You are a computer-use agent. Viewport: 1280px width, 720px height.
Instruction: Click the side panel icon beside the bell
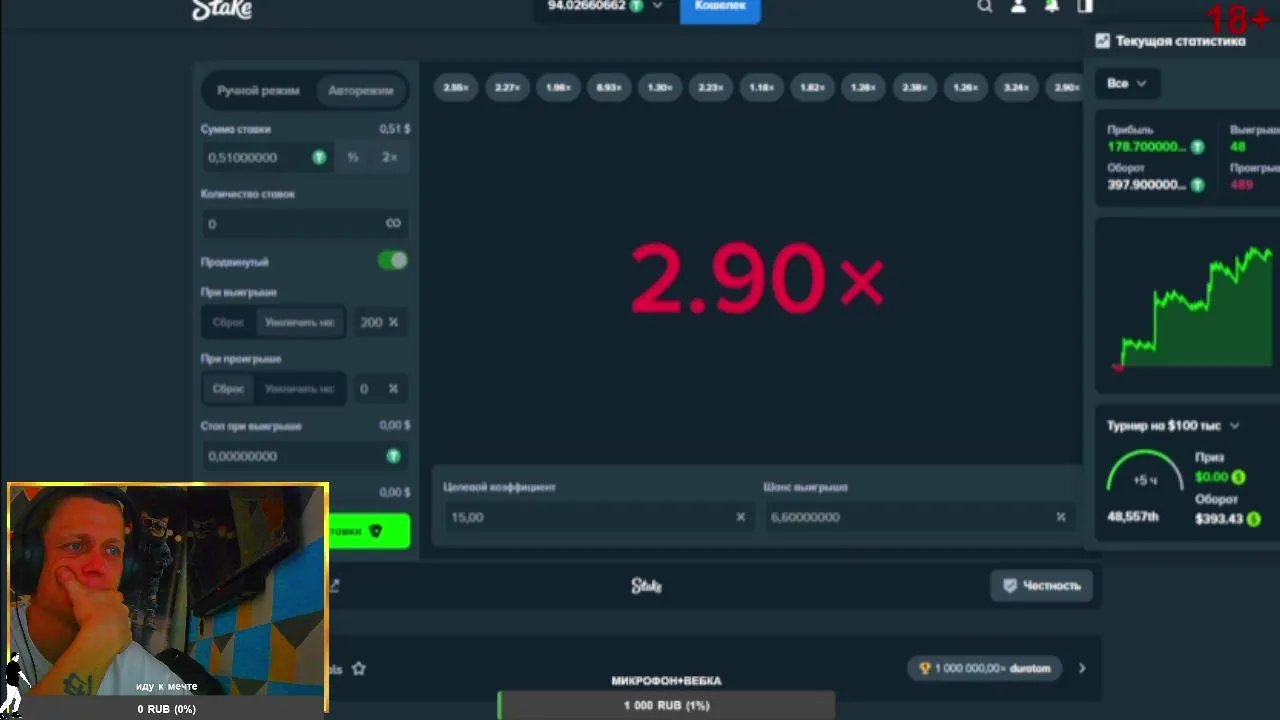click(x=1085, y=6)
